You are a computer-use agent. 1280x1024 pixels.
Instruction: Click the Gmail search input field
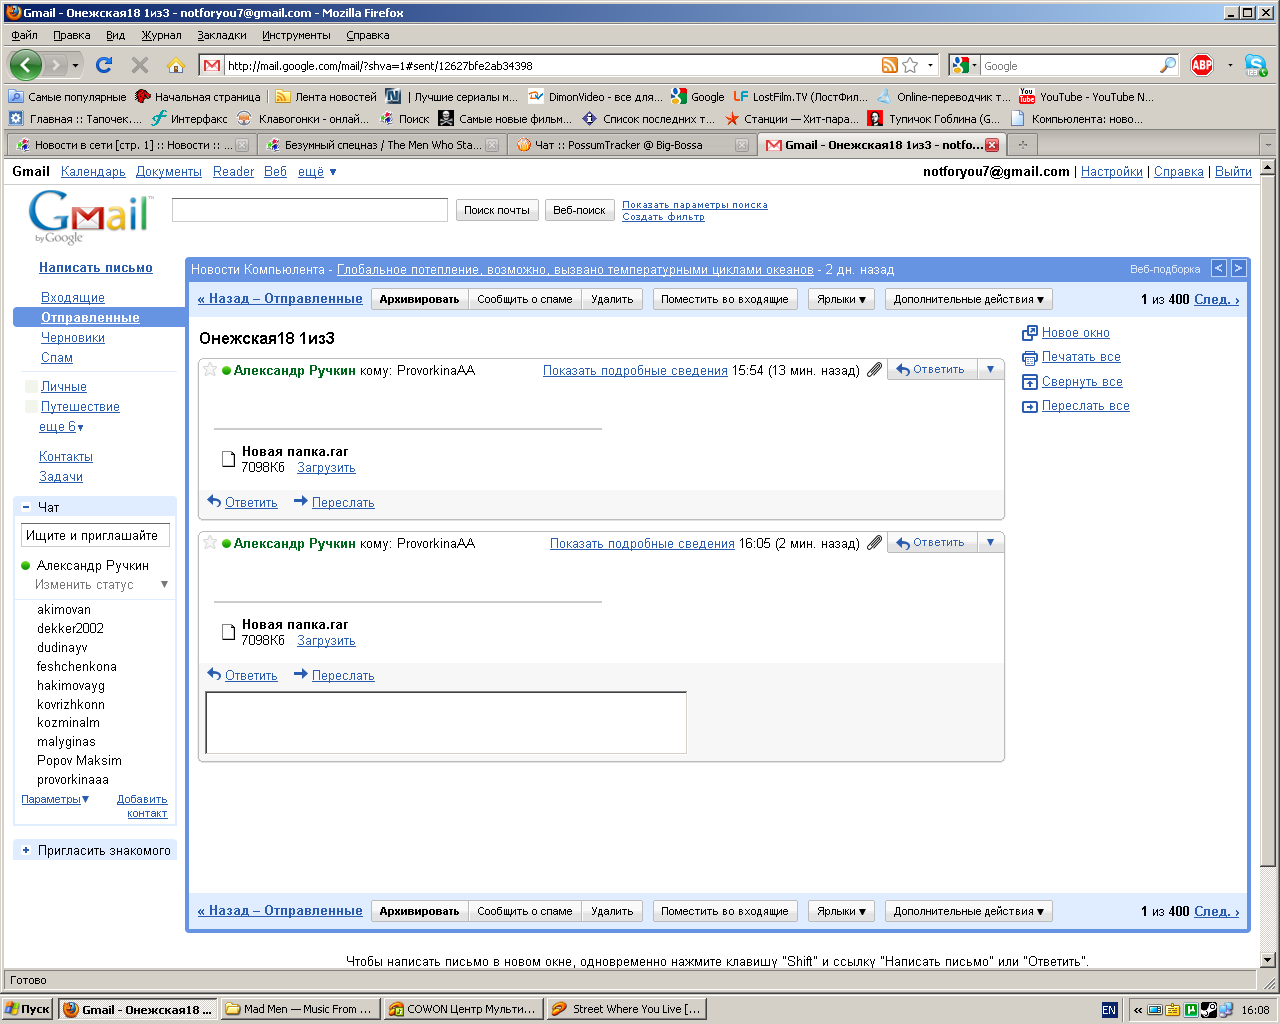pos(310,210)
